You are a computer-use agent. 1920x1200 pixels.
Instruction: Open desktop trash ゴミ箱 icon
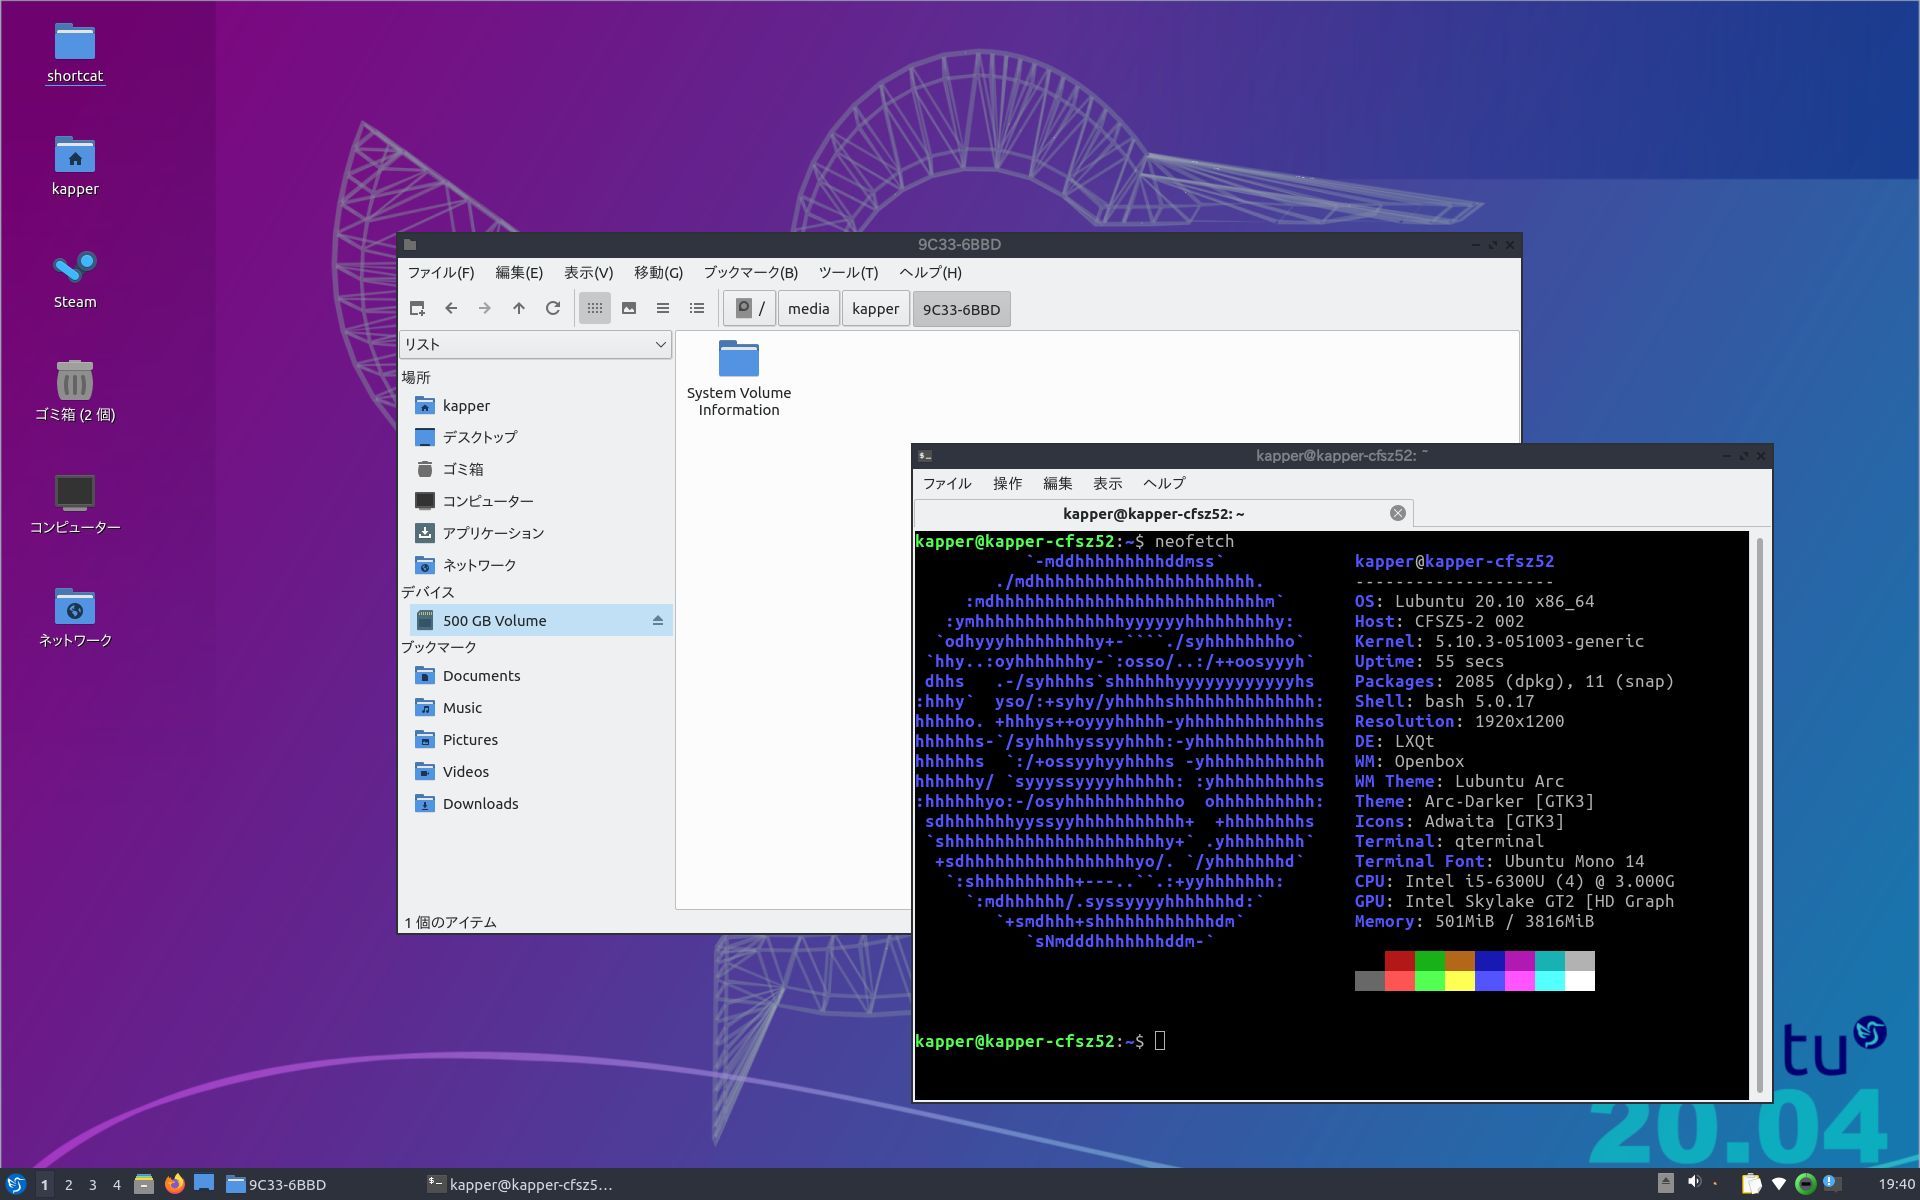[75, 392]
